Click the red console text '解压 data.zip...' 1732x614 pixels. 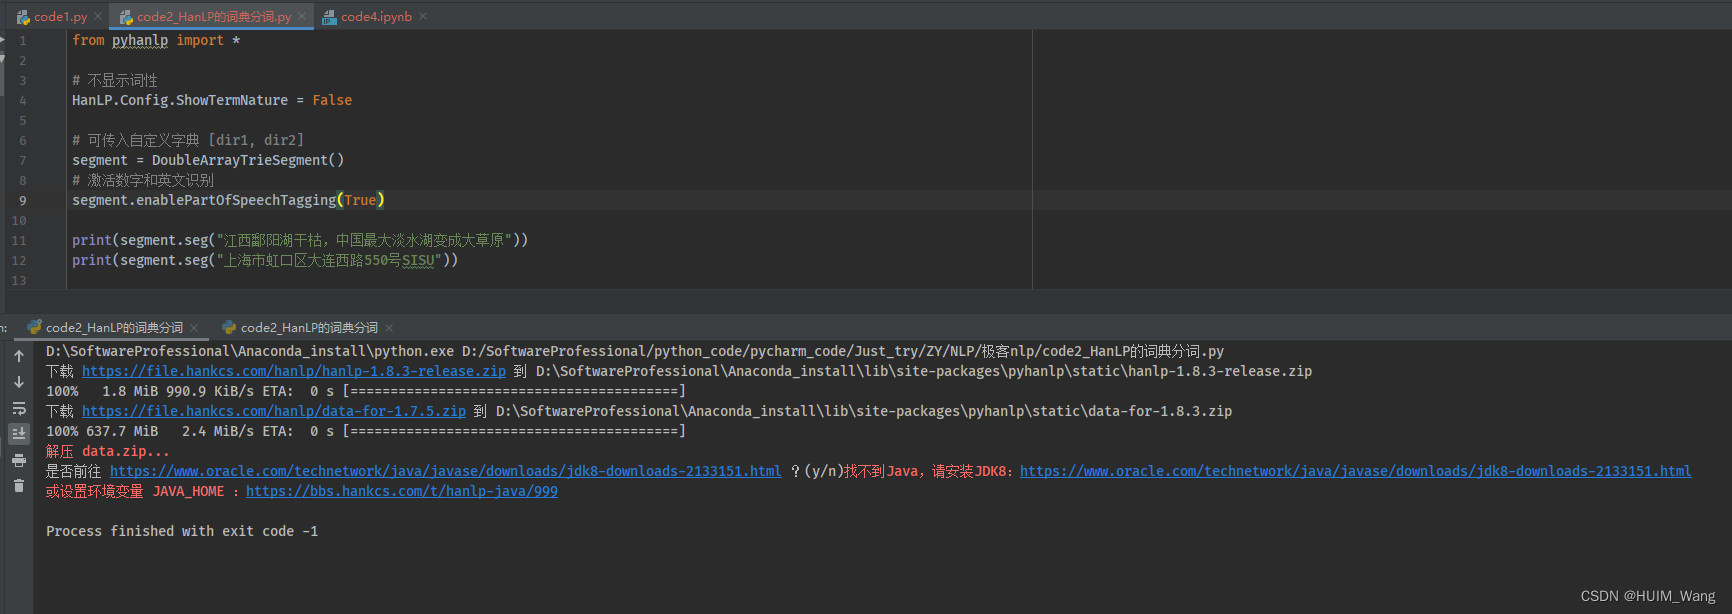[108, 451]
